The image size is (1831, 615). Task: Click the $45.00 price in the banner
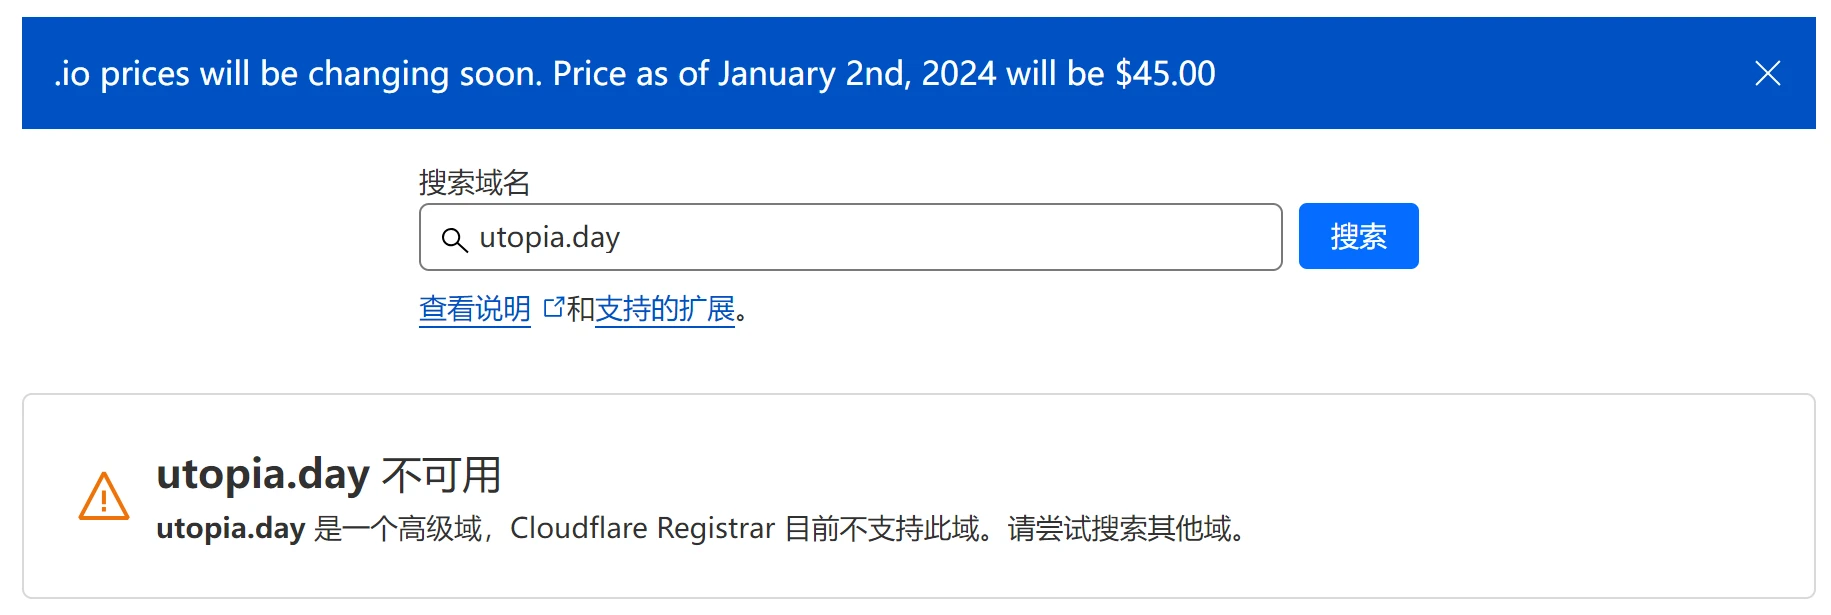[1165, 73]
